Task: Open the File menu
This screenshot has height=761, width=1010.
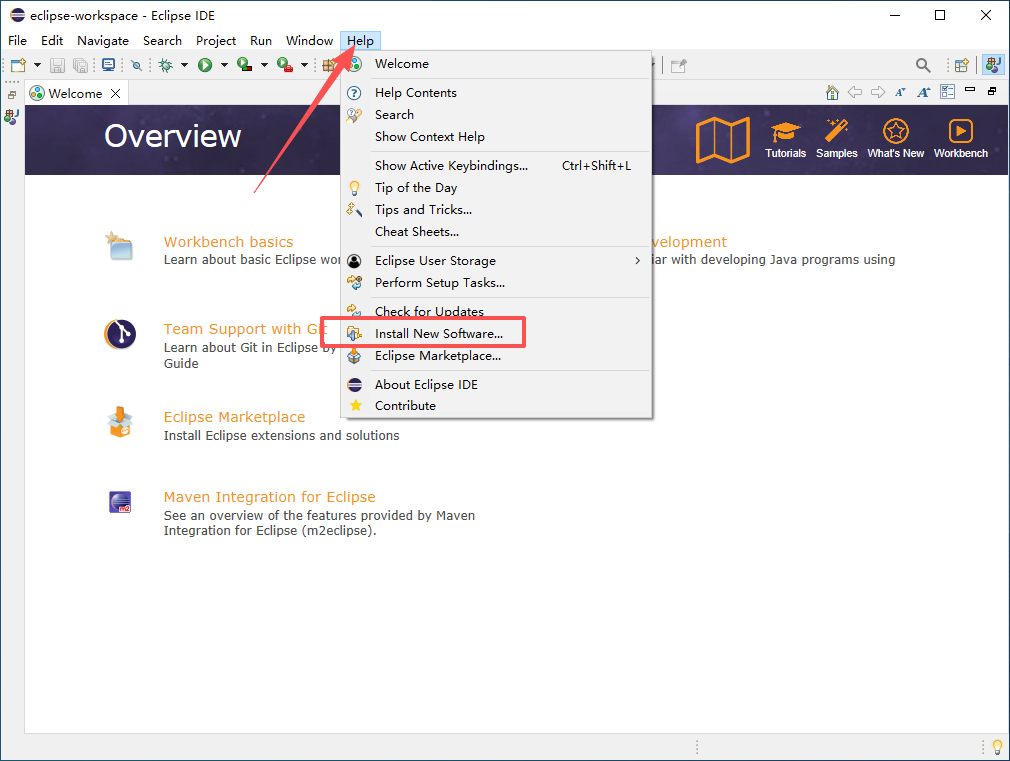Action: click(x=17, y=41)
